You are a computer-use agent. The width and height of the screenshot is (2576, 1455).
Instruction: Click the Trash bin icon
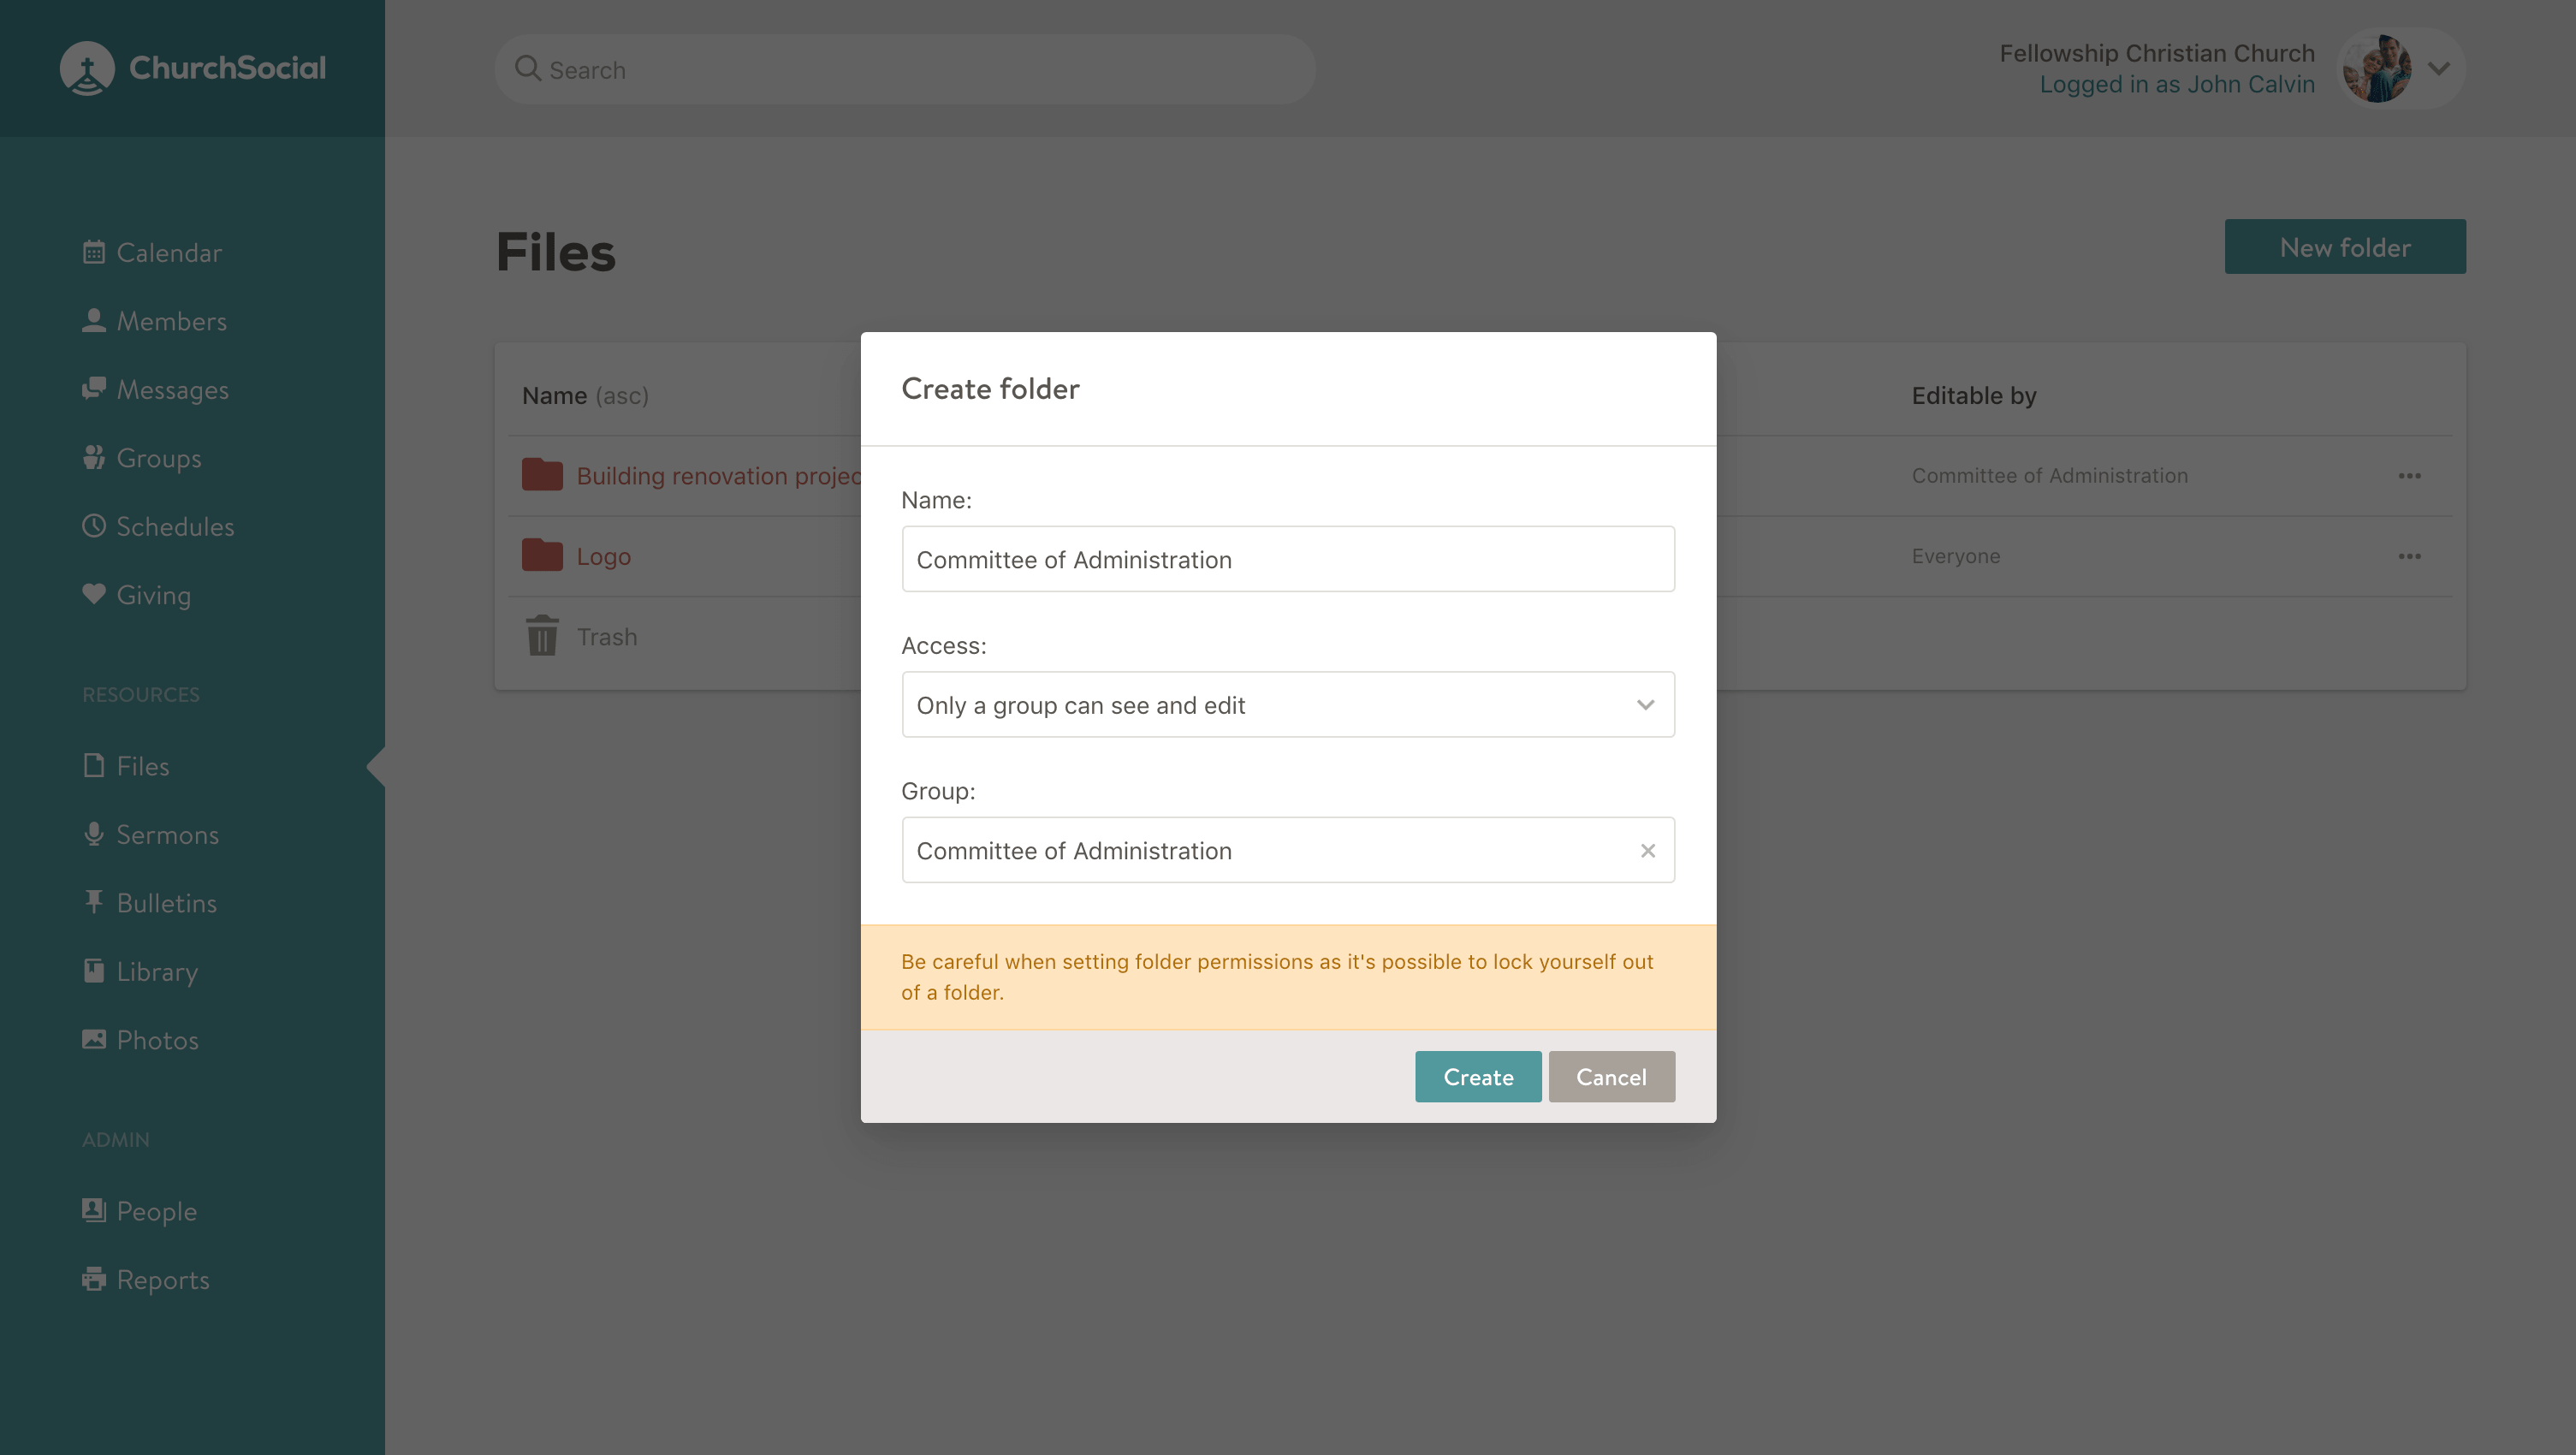(542, 635)
